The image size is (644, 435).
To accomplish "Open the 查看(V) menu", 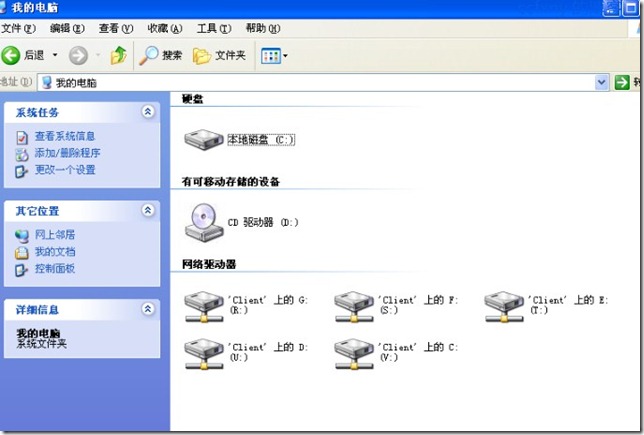I will point(116,28).
